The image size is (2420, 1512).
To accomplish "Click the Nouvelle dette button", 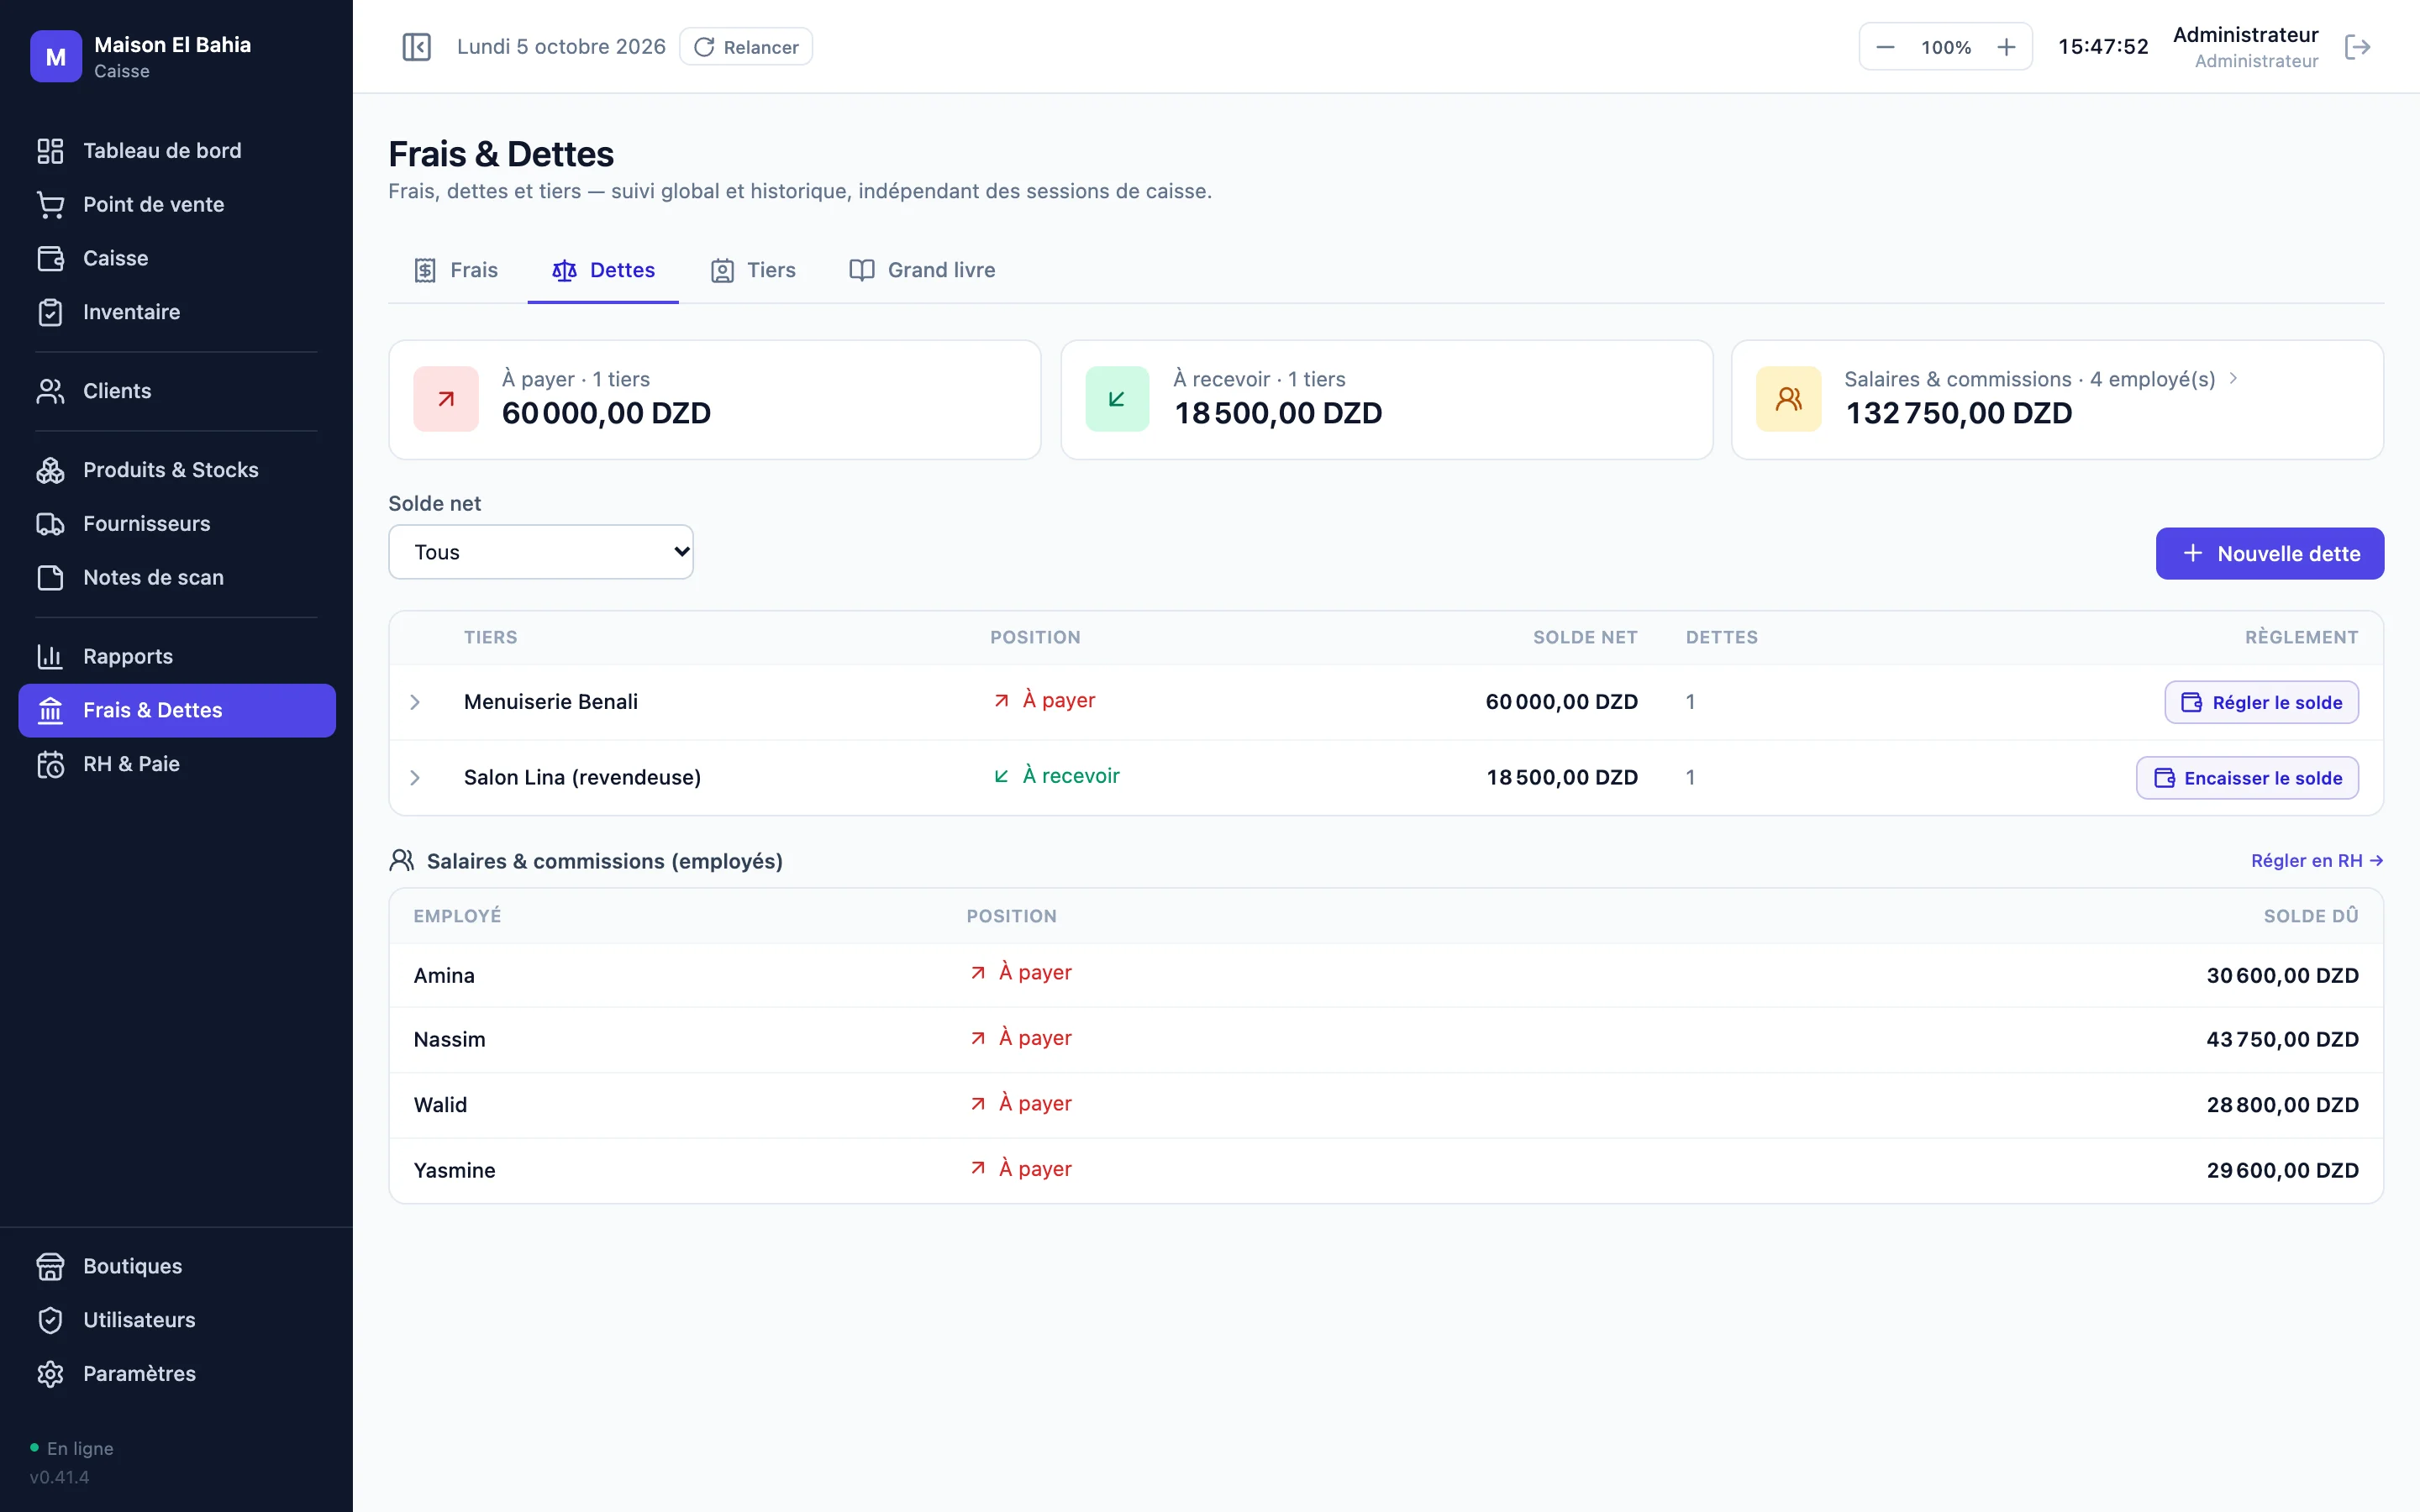I will 2269,553.
